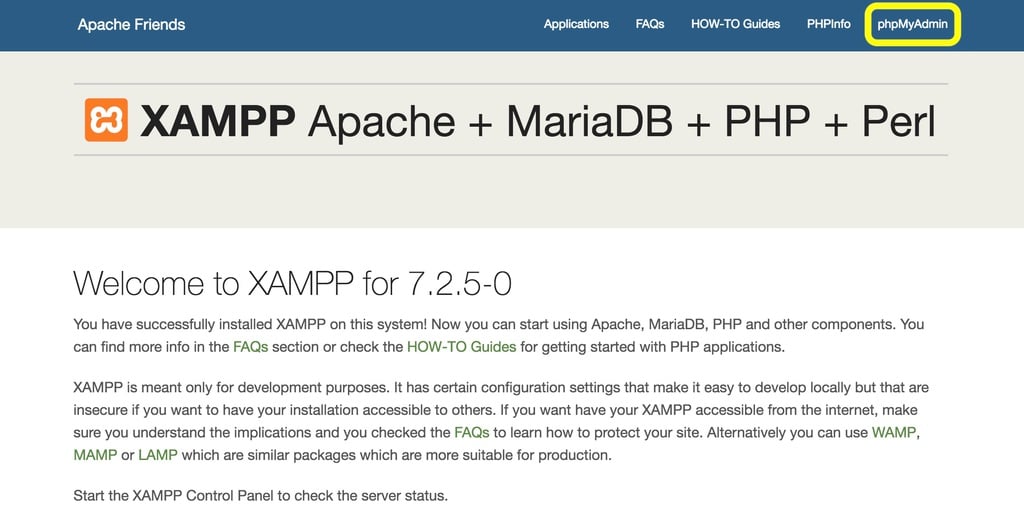This screenshot has width=1024, height=515.
Task: Go to FAQs in the top navigation bar
Action: pos(650,24)
